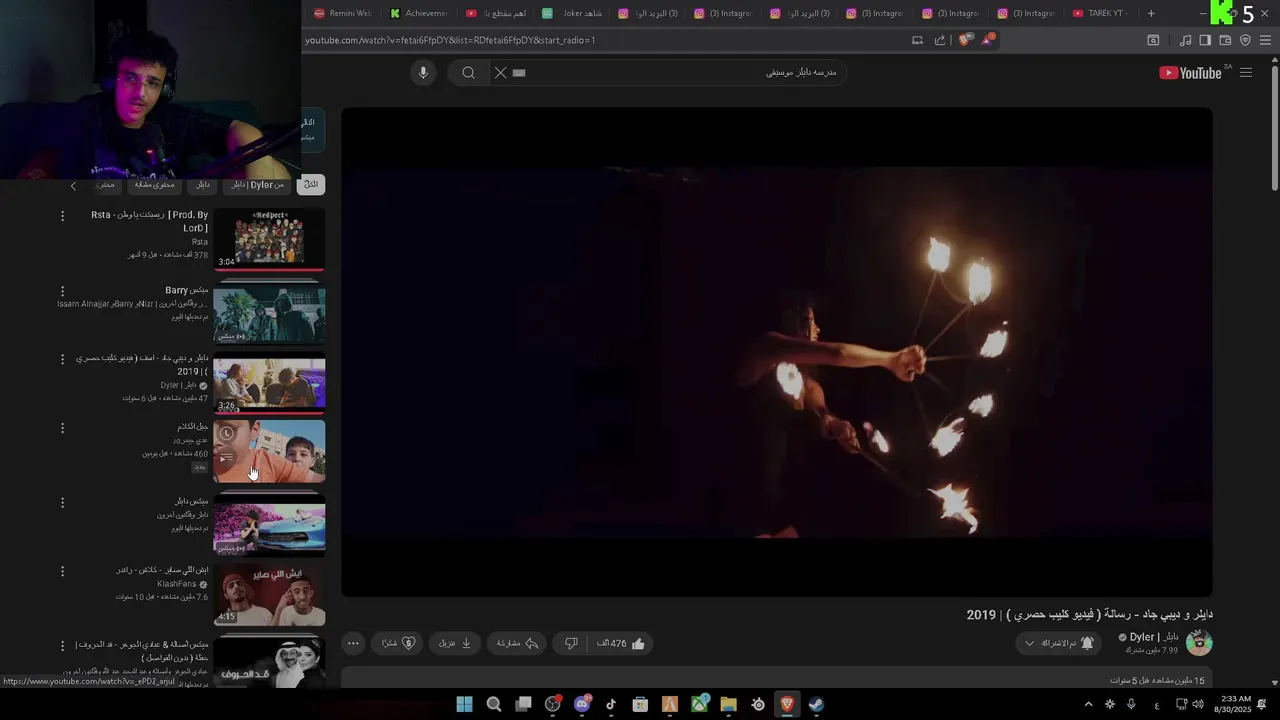Viewport: 1280px width, 720px height.
Task: Open the YouTube hamburger guide menu
Action: coord(1246,73)
